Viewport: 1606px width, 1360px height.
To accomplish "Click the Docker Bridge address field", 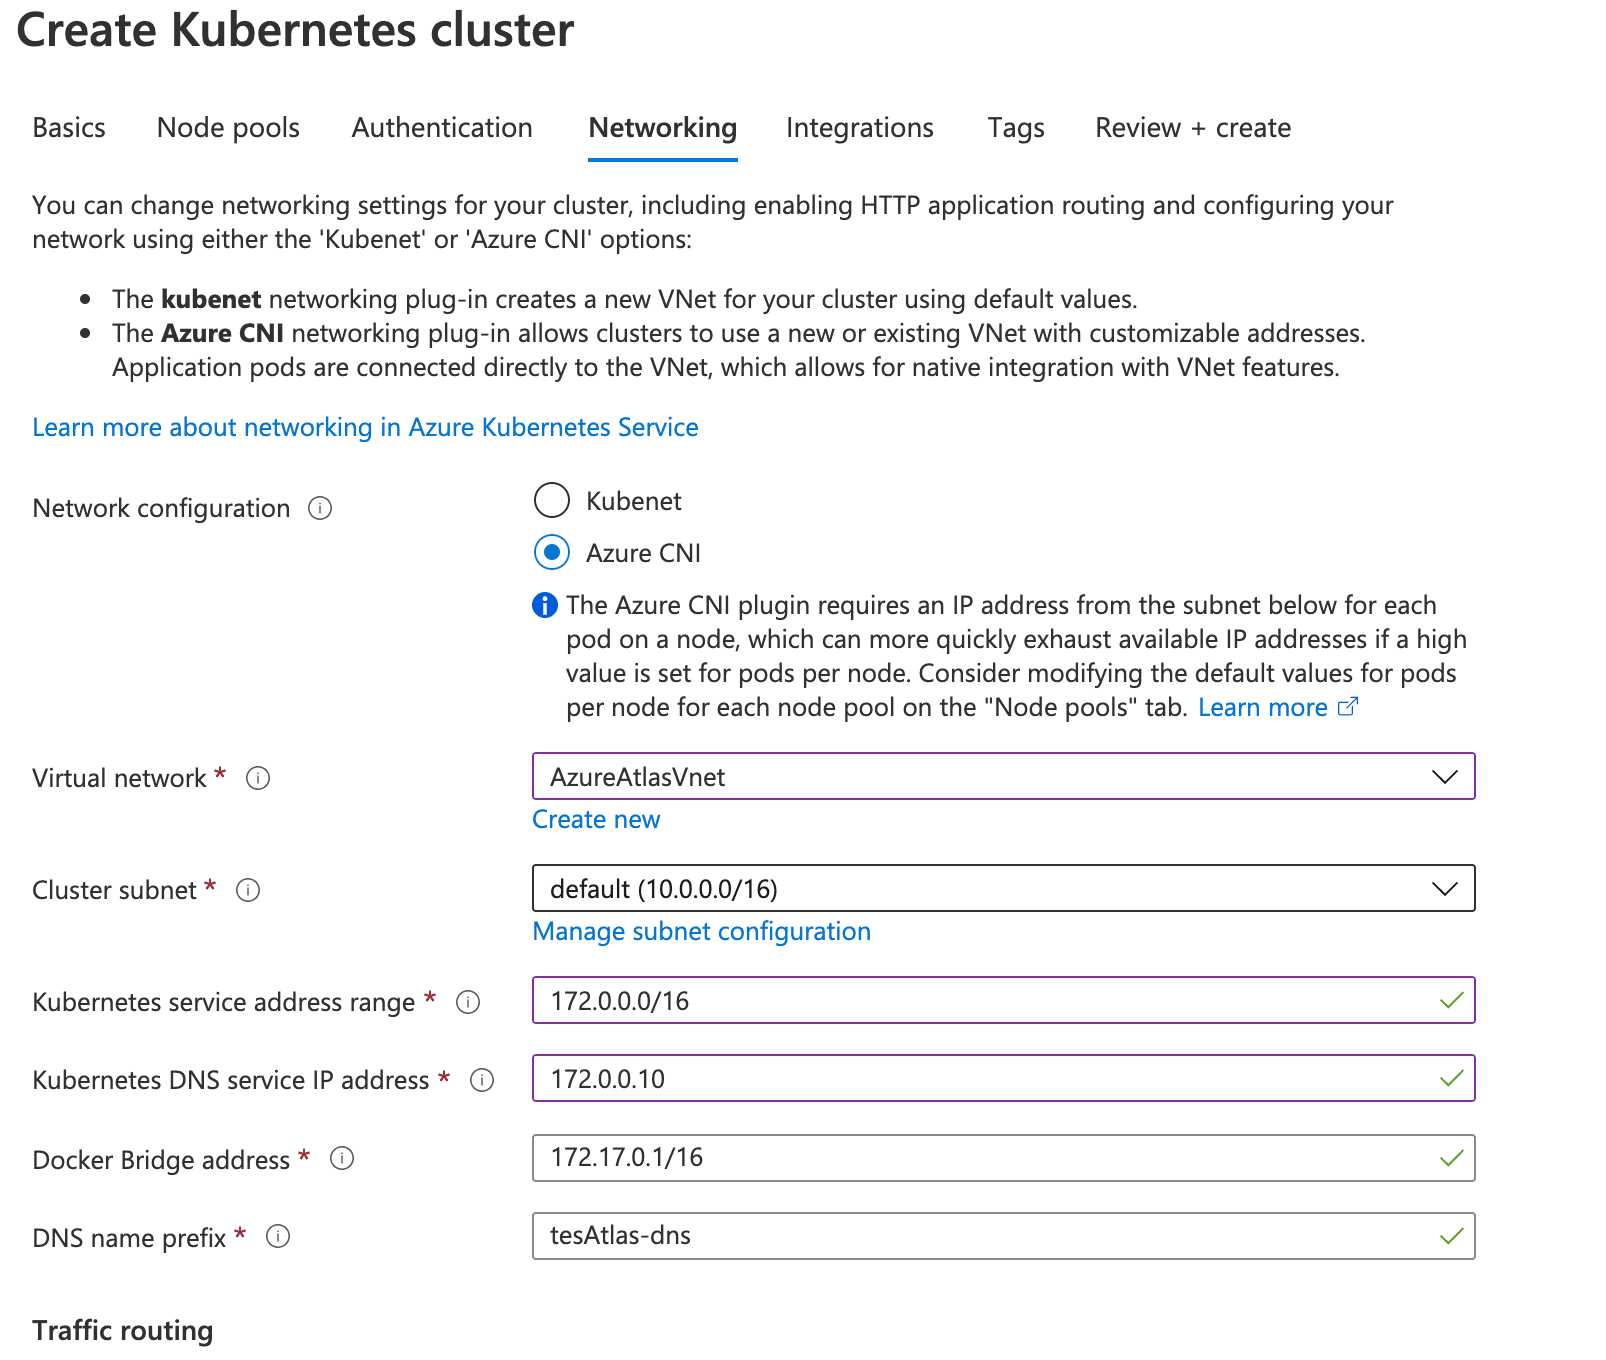I will [990, 1158].
